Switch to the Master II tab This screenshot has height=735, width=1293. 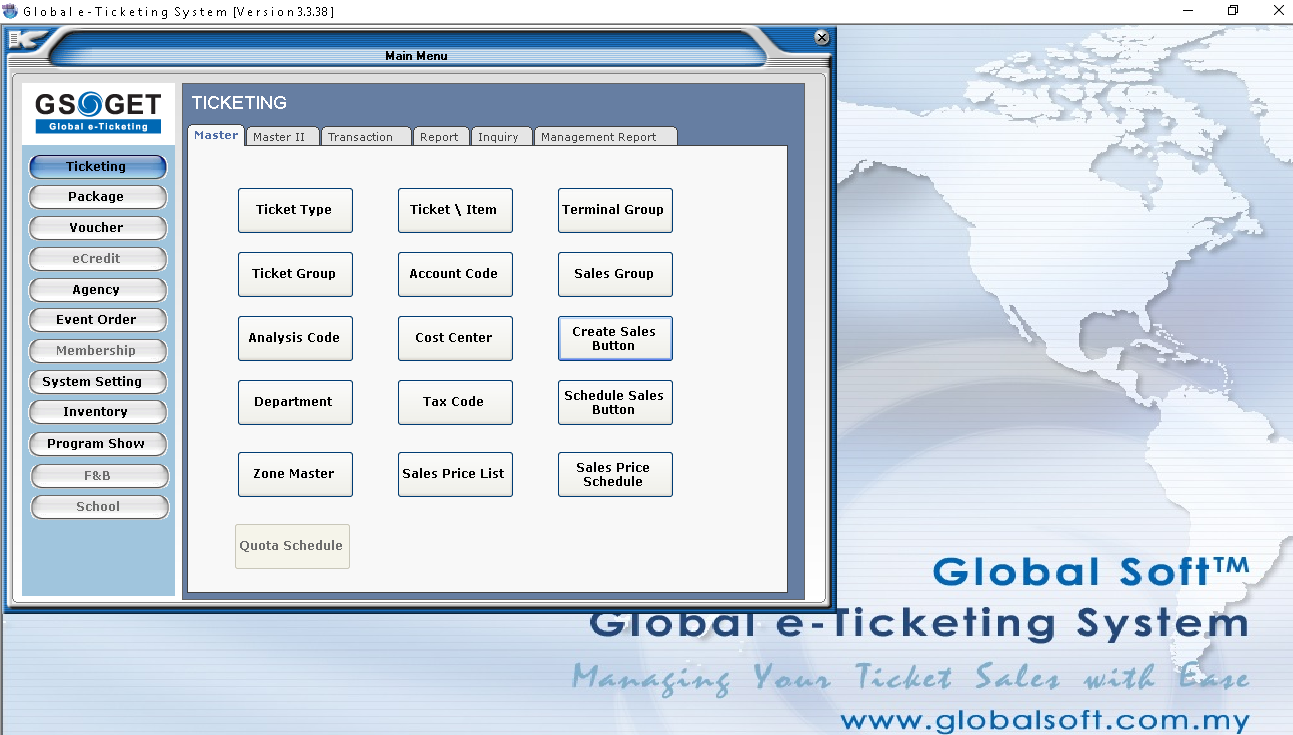(x=281, y=135)
